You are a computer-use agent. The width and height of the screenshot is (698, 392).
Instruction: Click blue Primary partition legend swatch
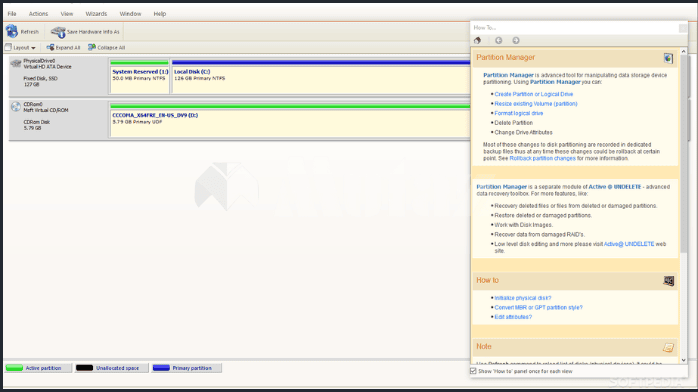[161, 368]
